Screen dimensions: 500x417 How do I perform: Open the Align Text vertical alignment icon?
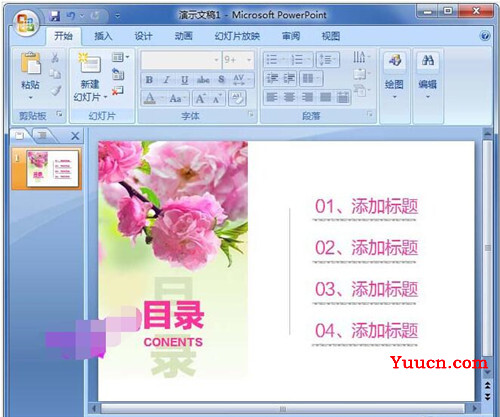(361, 73)
